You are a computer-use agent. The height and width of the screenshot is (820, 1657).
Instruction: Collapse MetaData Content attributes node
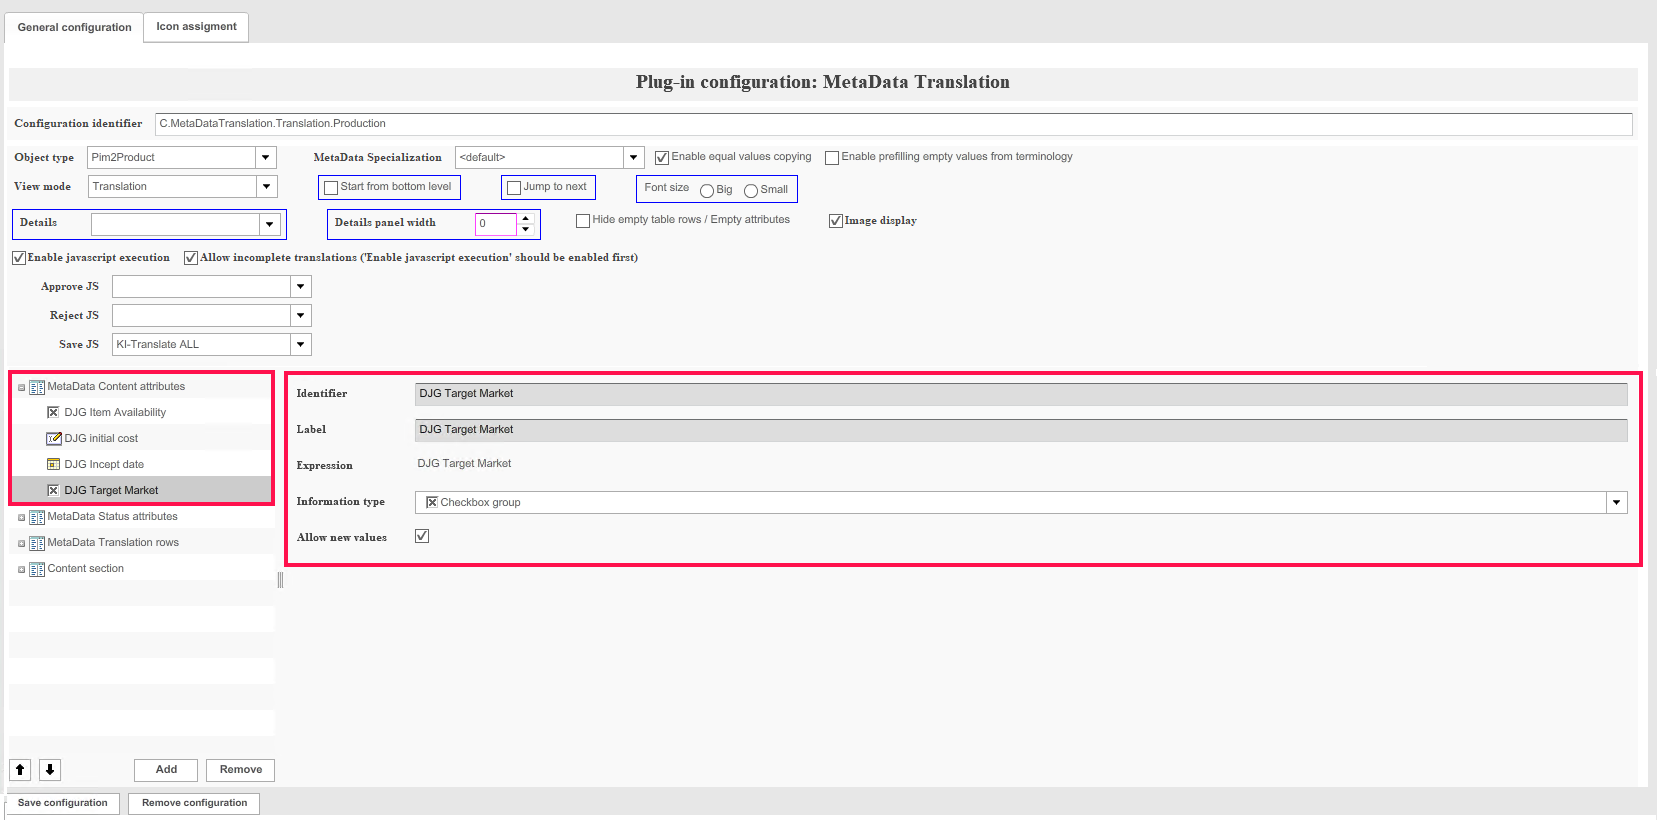pyautogui.click(x=22, y=388)
